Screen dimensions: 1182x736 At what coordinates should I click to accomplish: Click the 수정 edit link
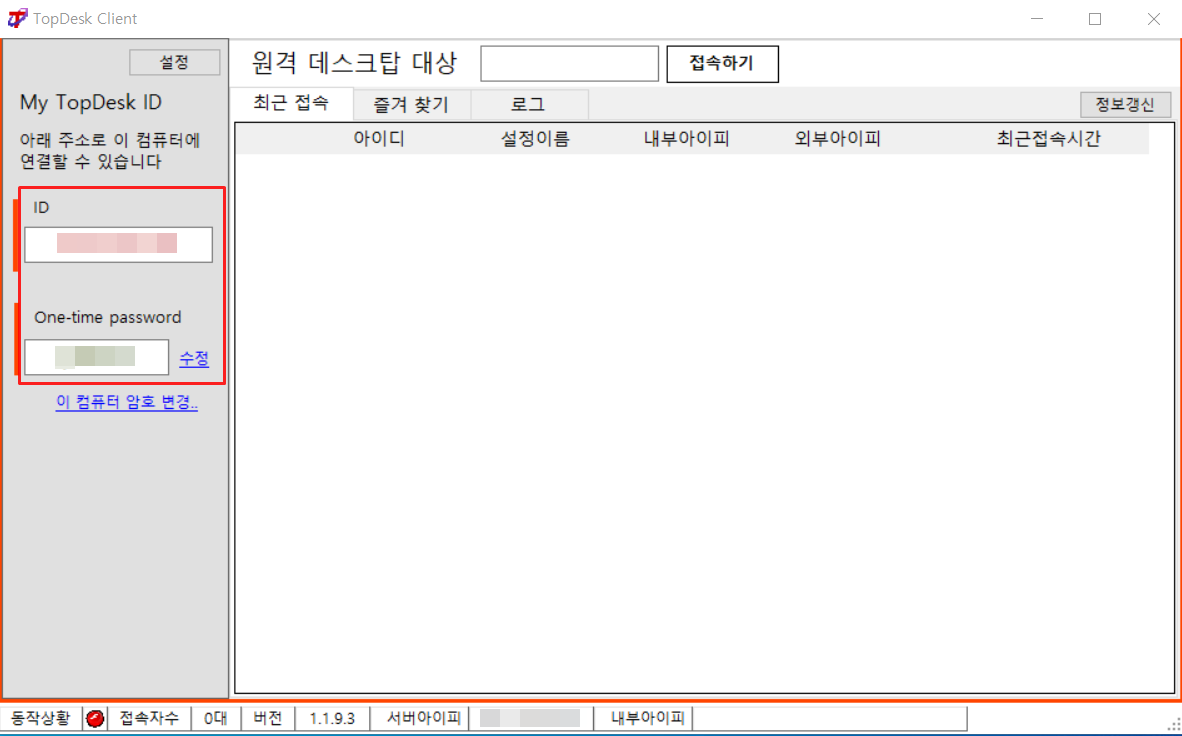click(x=194, y=359)
